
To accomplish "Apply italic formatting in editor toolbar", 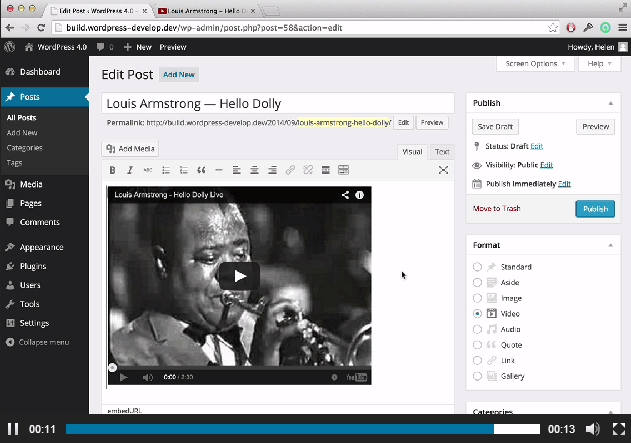I will point(130,170).
